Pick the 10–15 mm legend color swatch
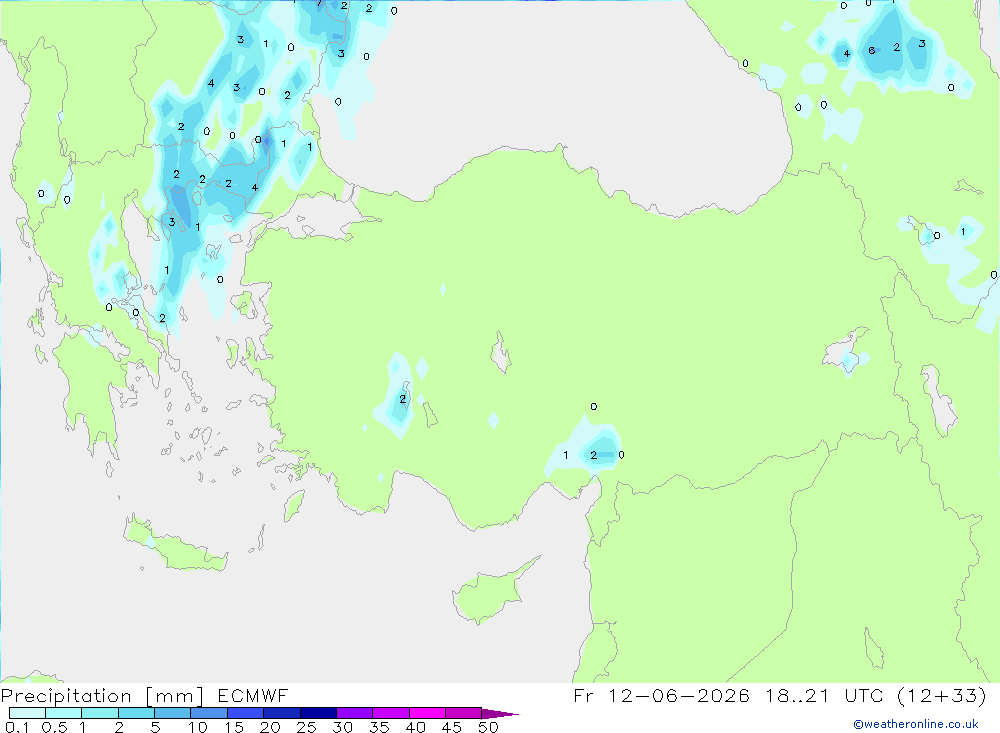 (x=209, y=713)
